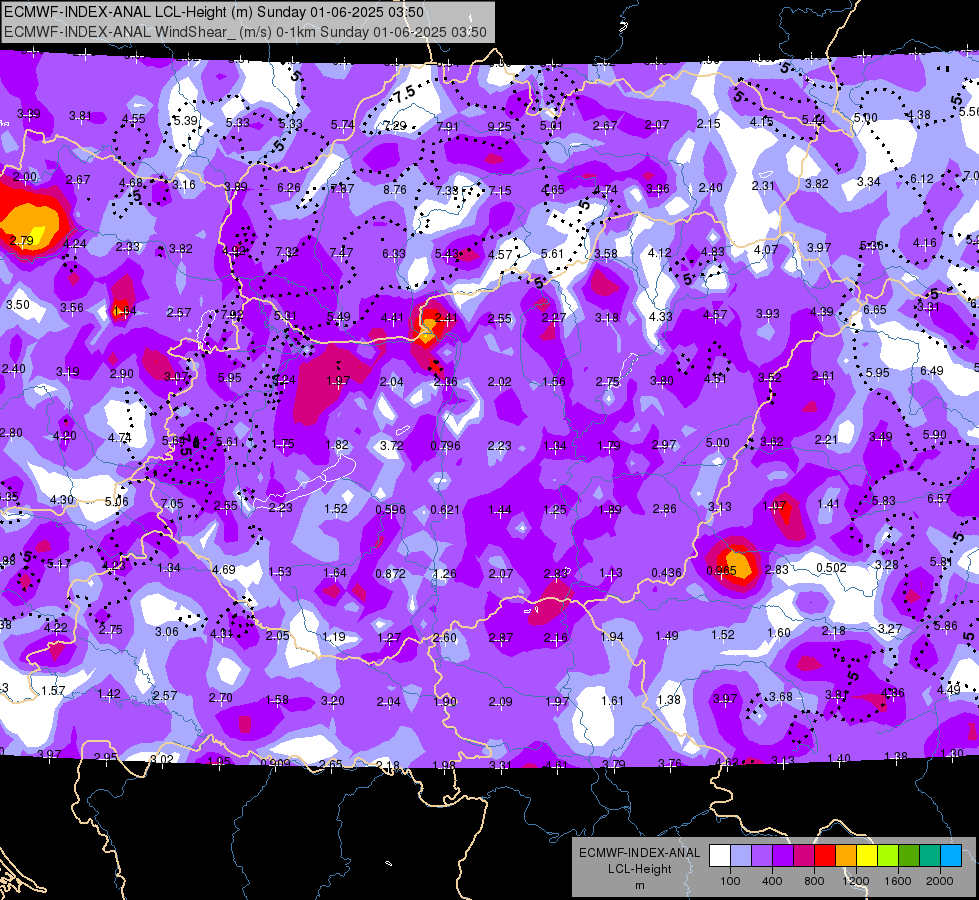Click the value 2.79 on the western hotspot
Image resolution: width=979 pixels, height=900 pixels.
click(x=21, y=240)
